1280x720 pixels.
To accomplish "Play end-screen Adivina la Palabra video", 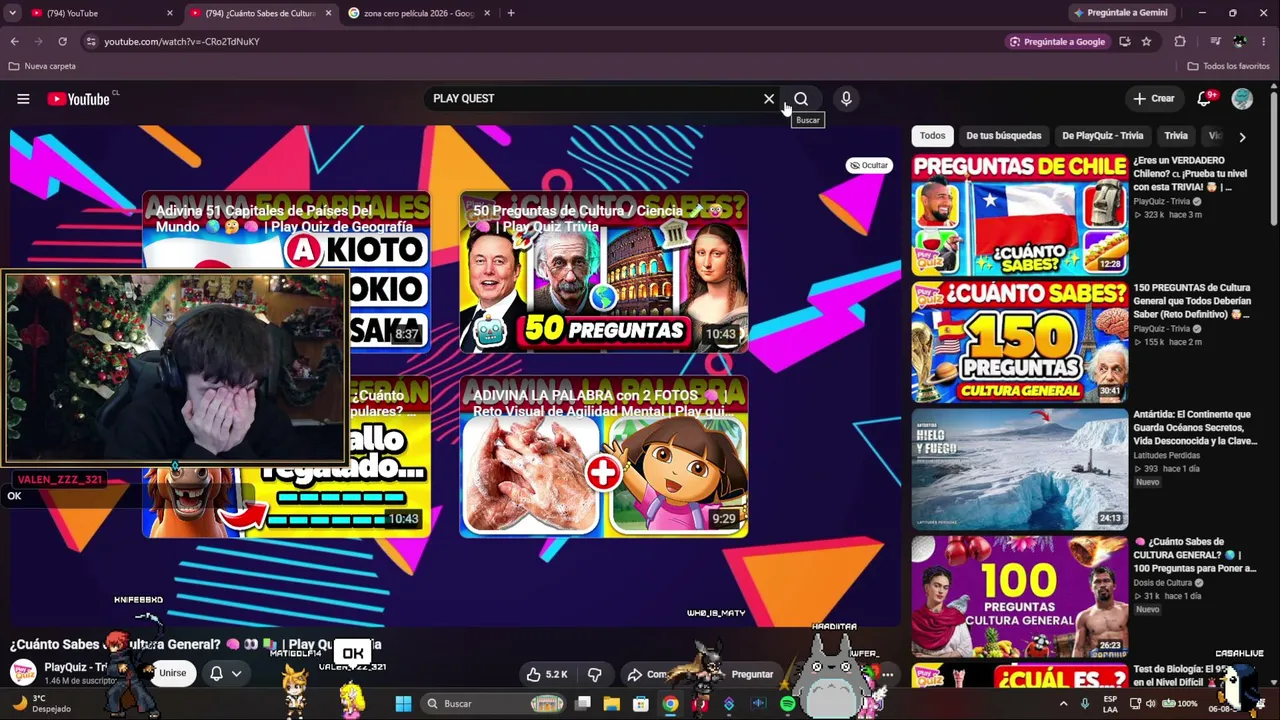I will 603,457.
